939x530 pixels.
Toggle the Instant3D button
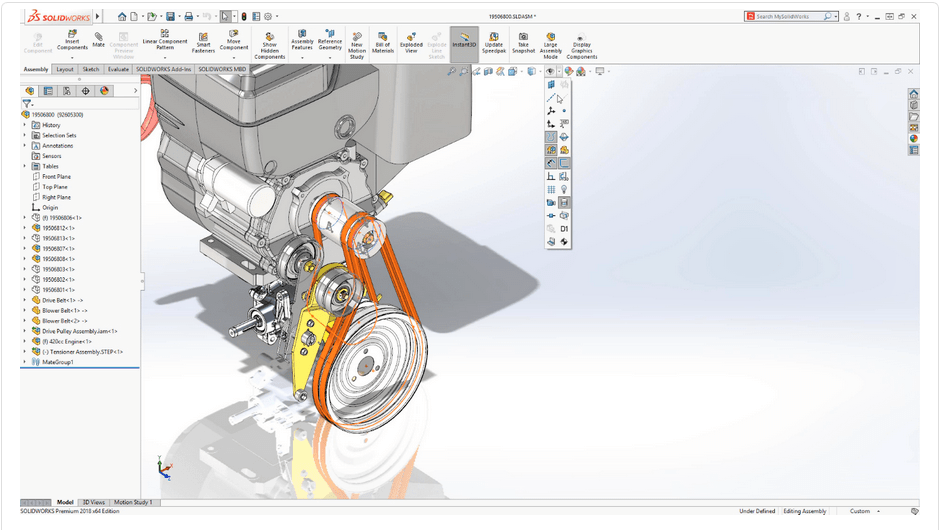464,42
